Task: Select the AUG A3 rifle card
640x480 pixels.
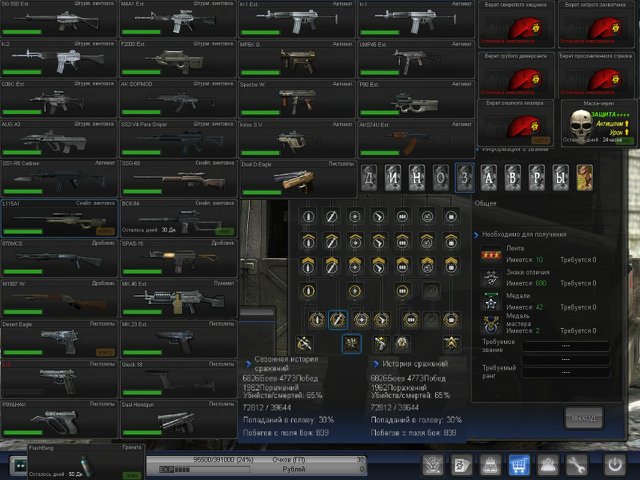Action: (x=59, y=138)
